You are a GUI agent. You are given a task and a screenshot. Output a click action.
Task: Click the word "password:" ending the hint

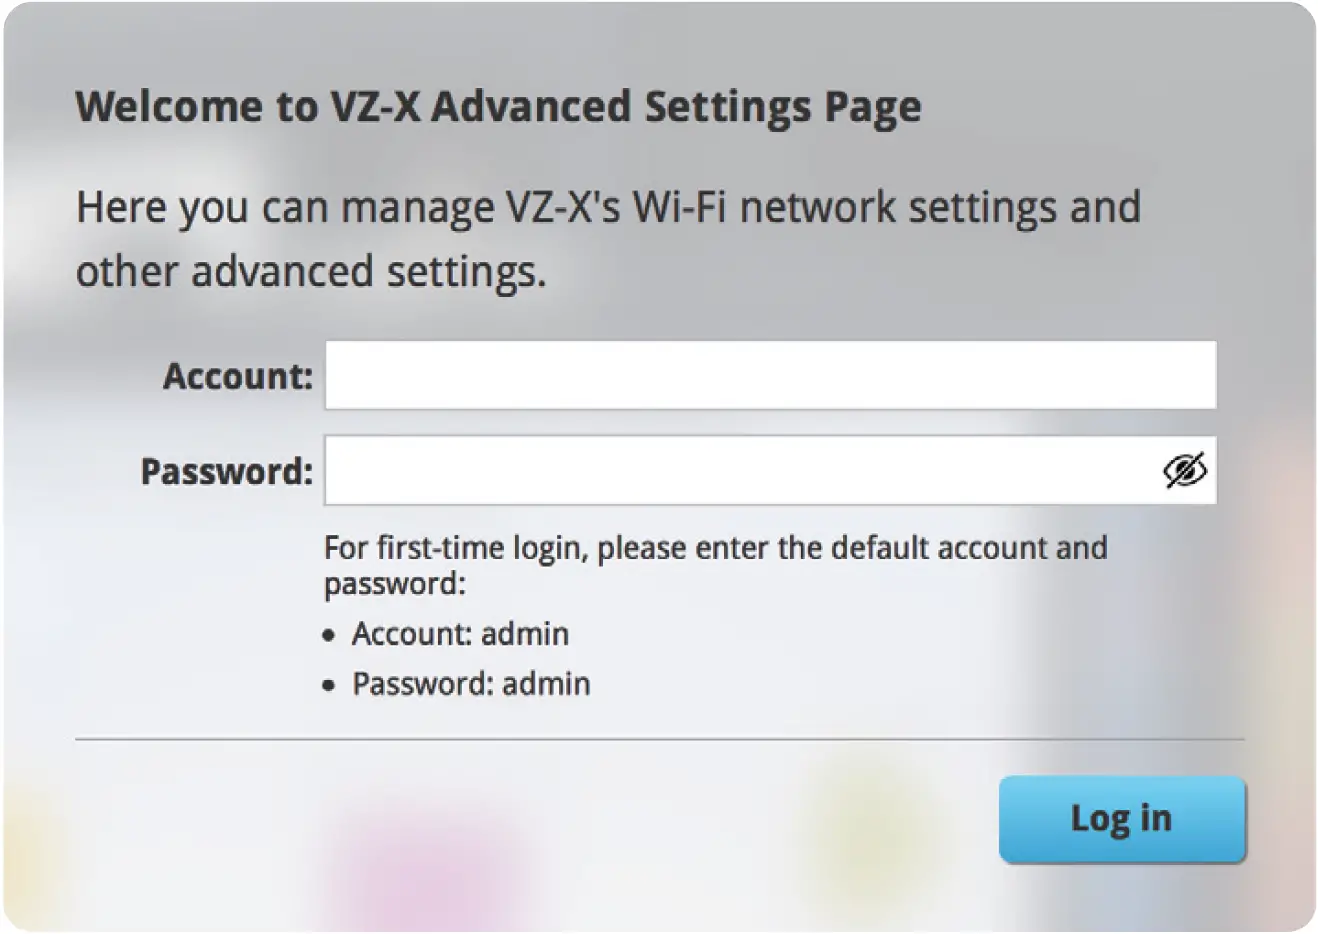pos(395,583)
